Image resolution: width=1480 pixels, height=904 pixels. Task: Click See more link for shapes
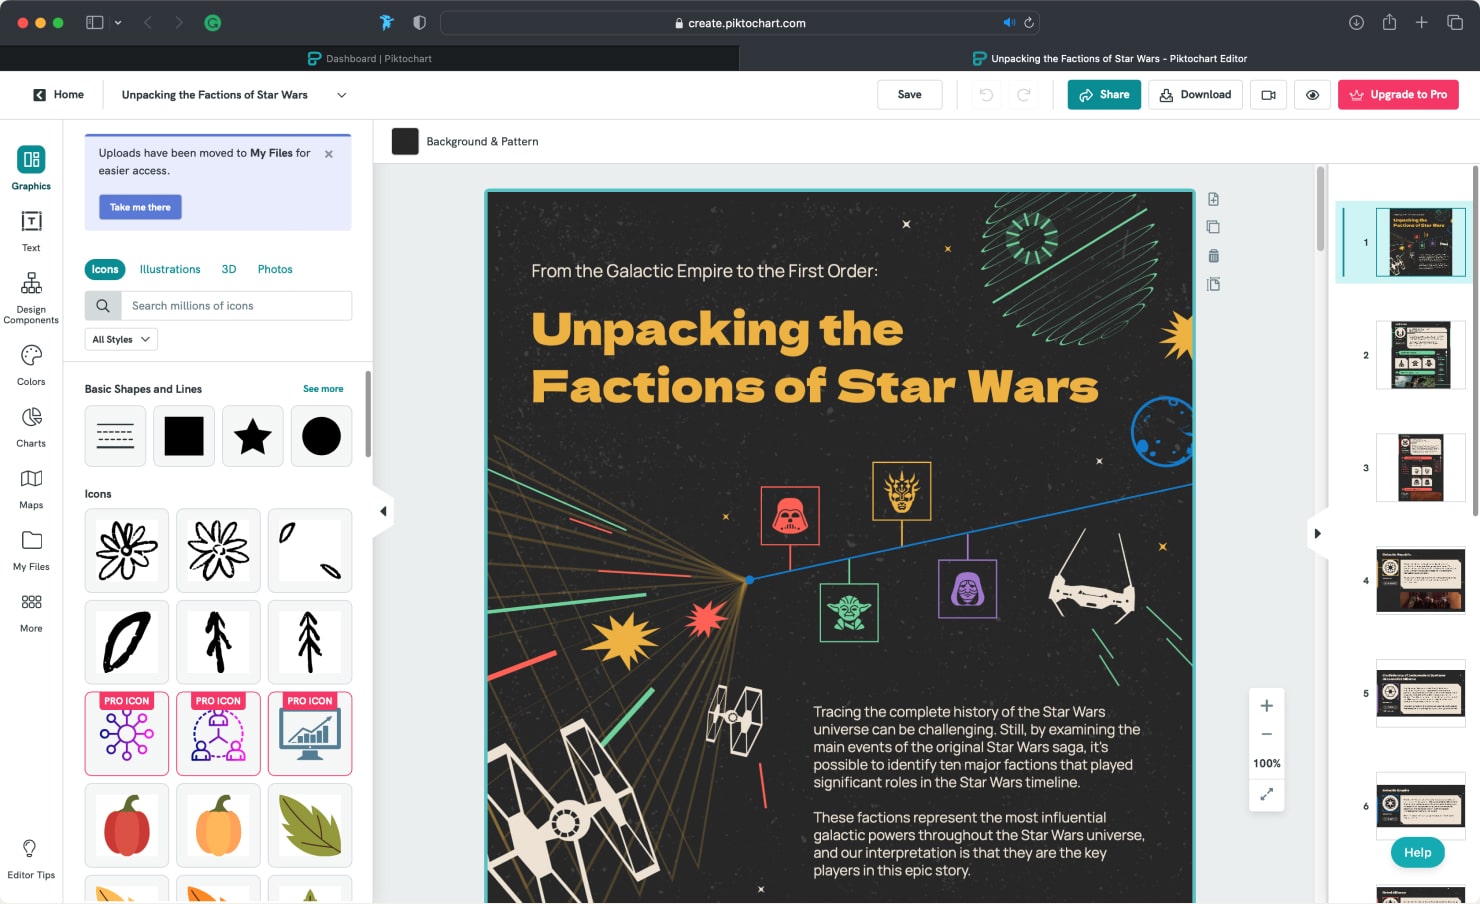pos(323,389)
